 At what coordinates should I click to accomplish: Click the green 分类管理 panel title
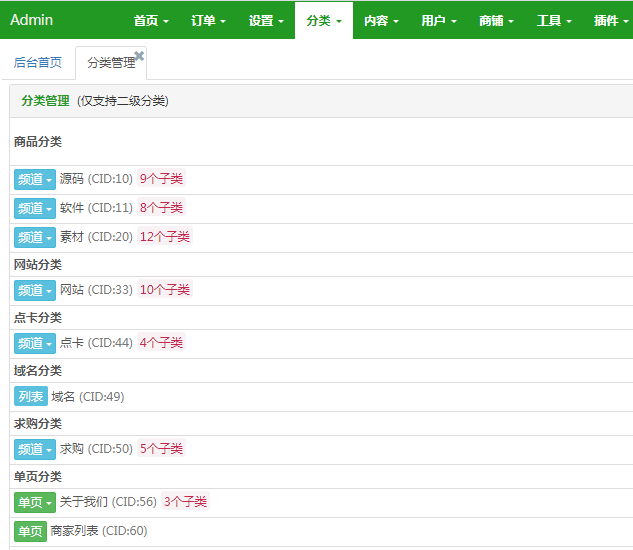(x=45, y=101)
